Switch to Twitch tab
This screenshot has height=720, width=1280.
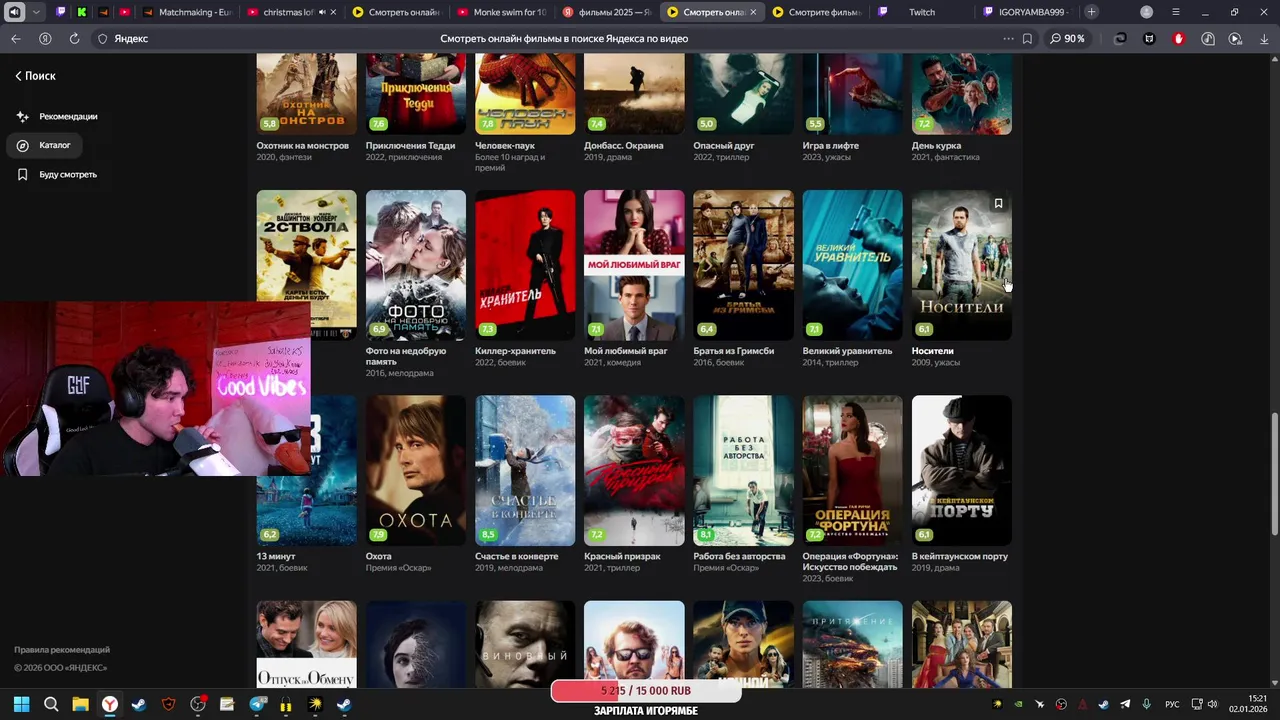click(920, 12)
